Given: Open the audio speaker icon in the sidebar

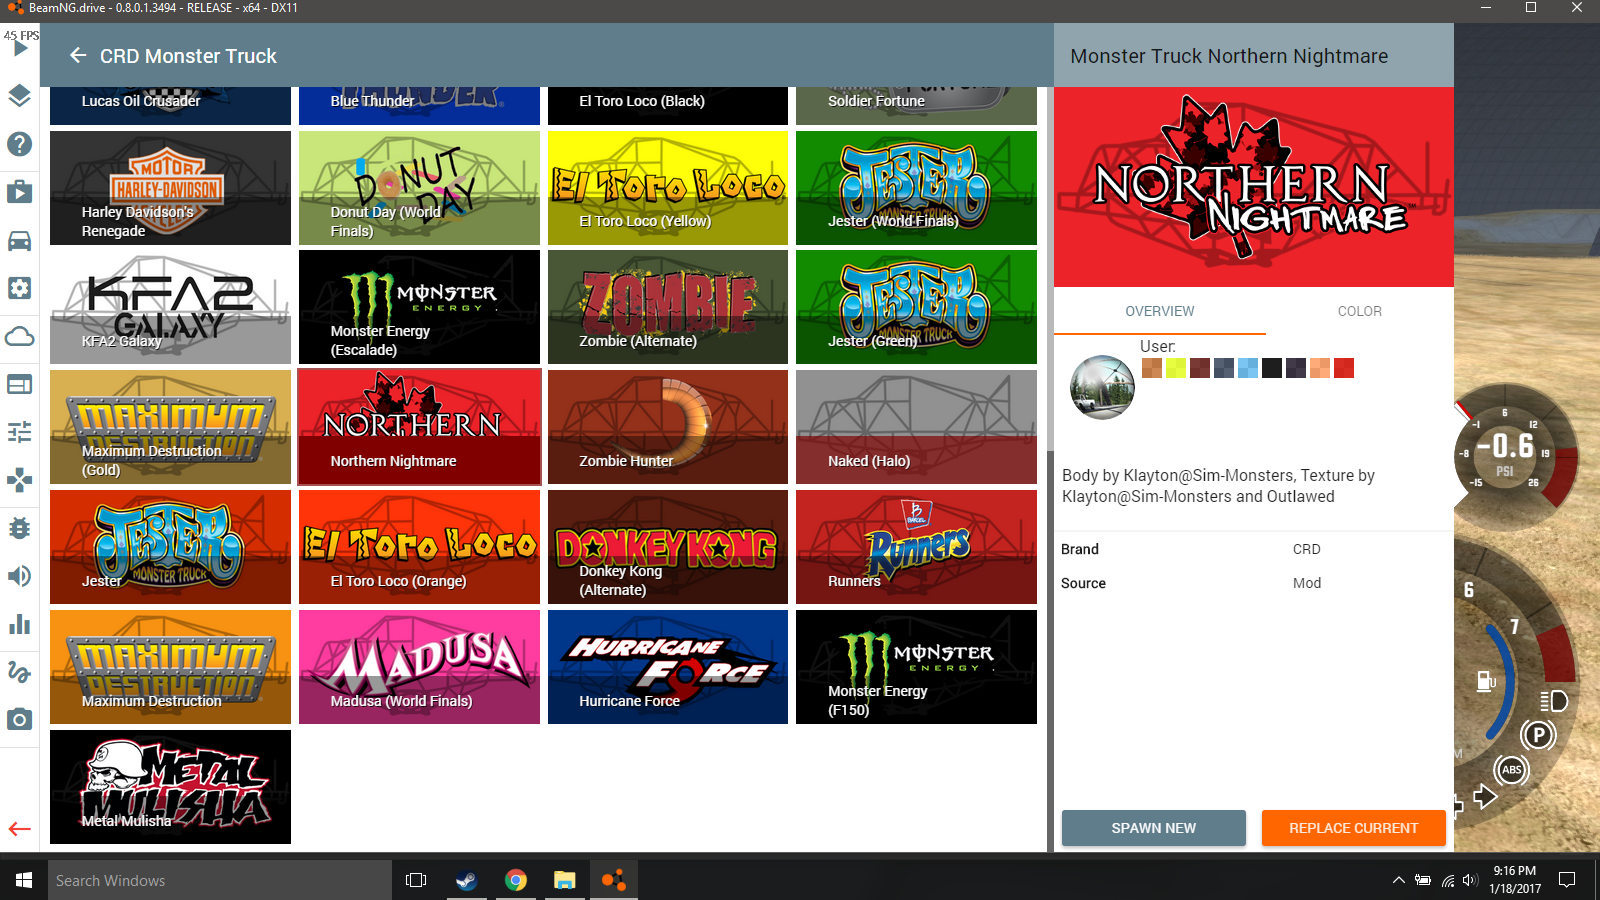Looking at the screenshot, I should tap(20, 576).
